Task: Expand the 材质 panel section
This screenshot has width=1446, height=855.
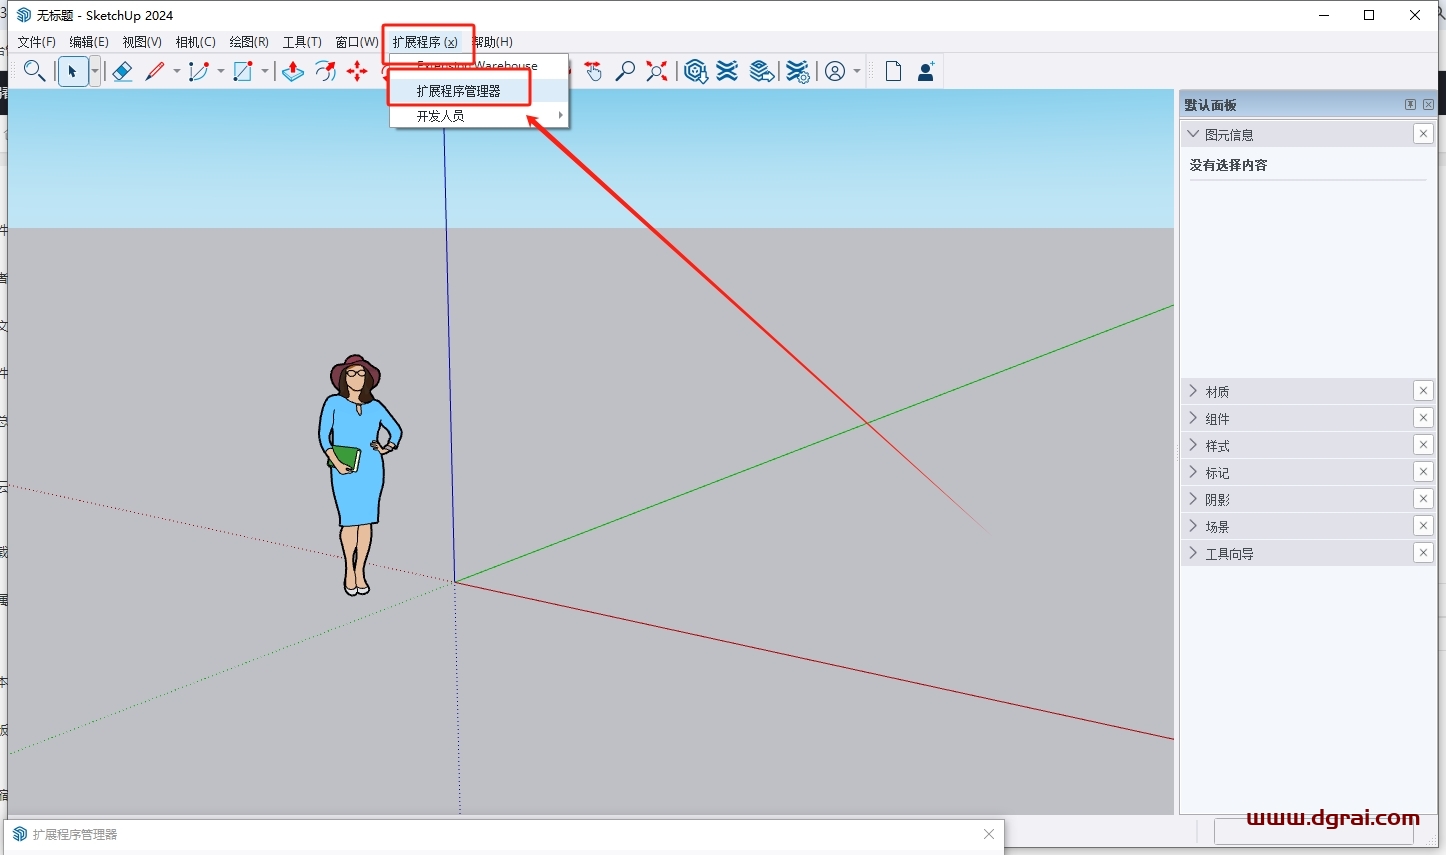Action: (x=1193, y=391)
